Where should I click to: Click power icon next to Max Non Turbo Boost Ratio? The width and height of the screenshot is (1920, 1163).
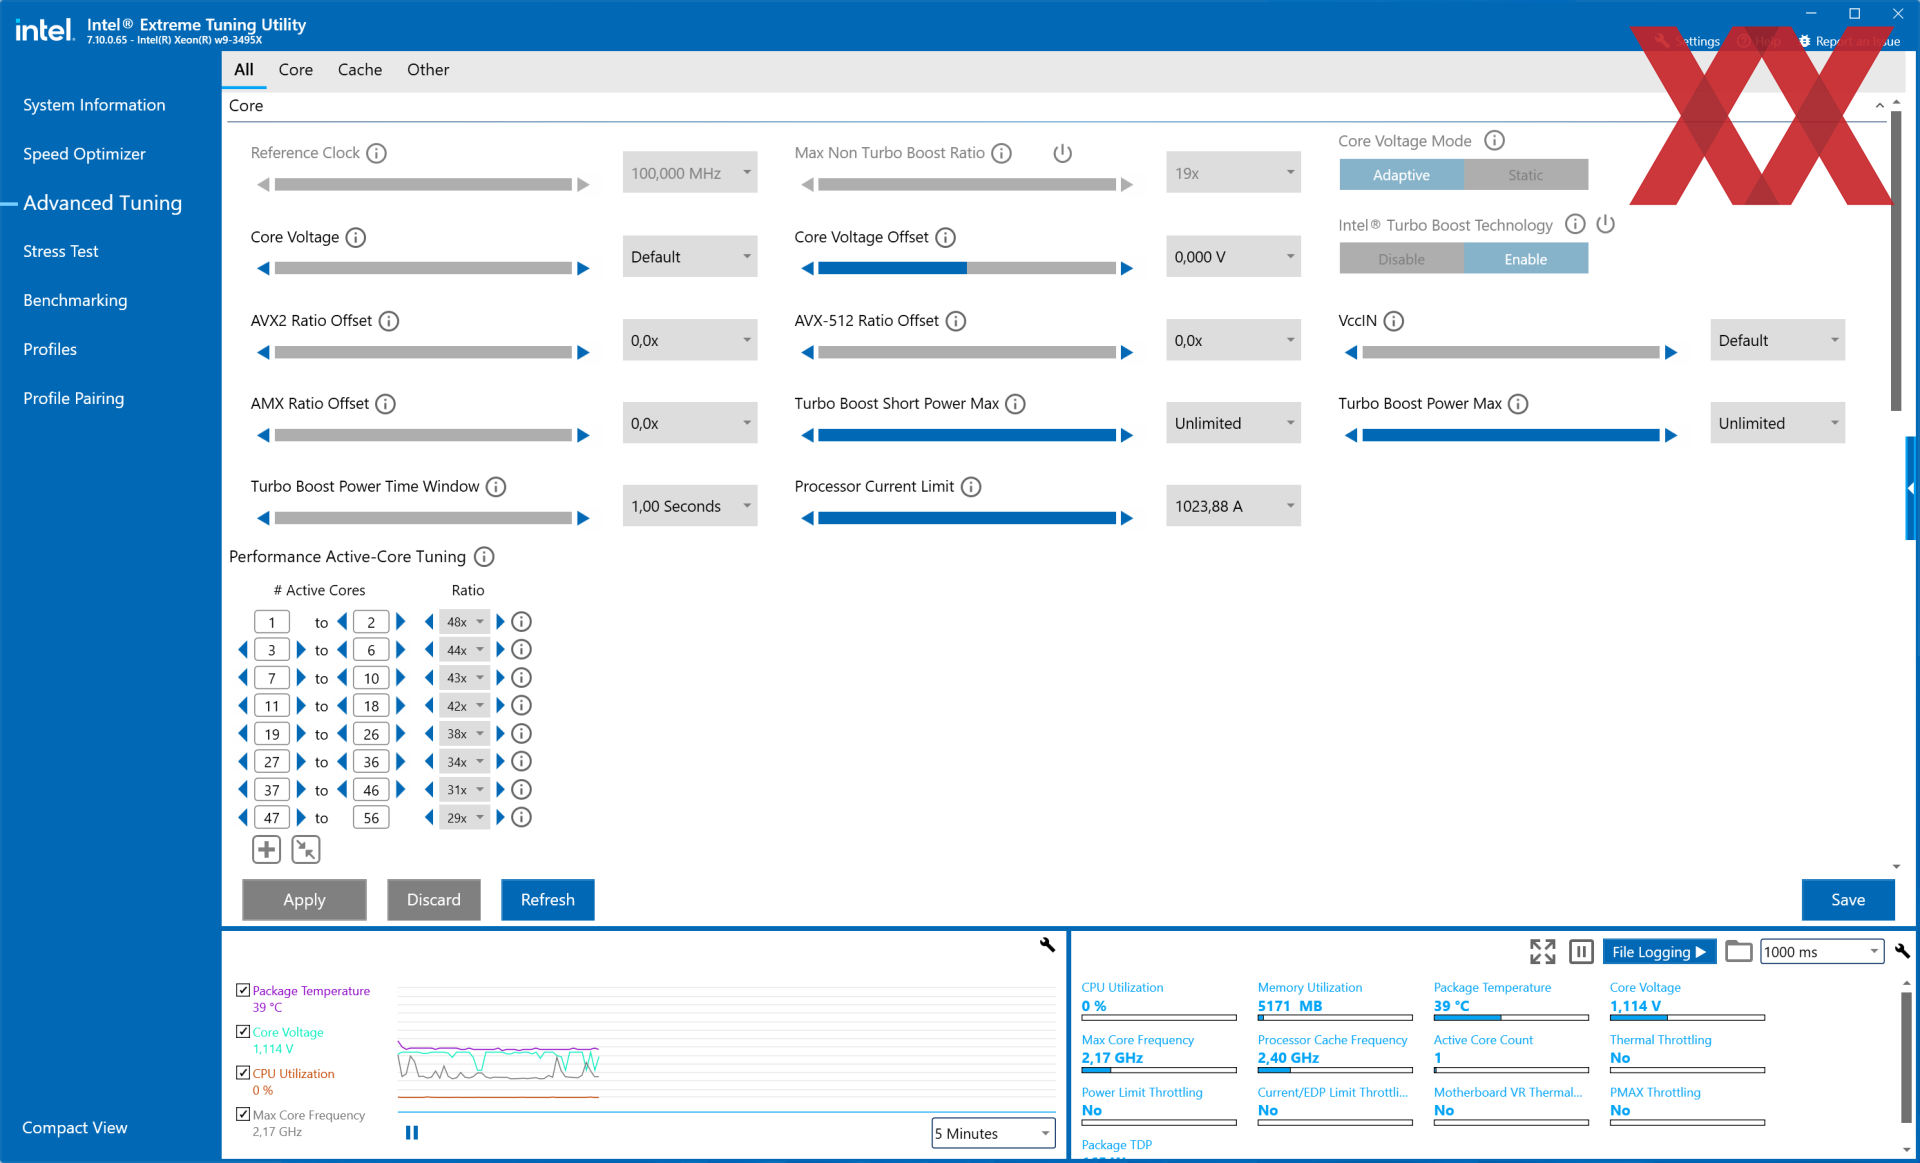click(1063, 153)
